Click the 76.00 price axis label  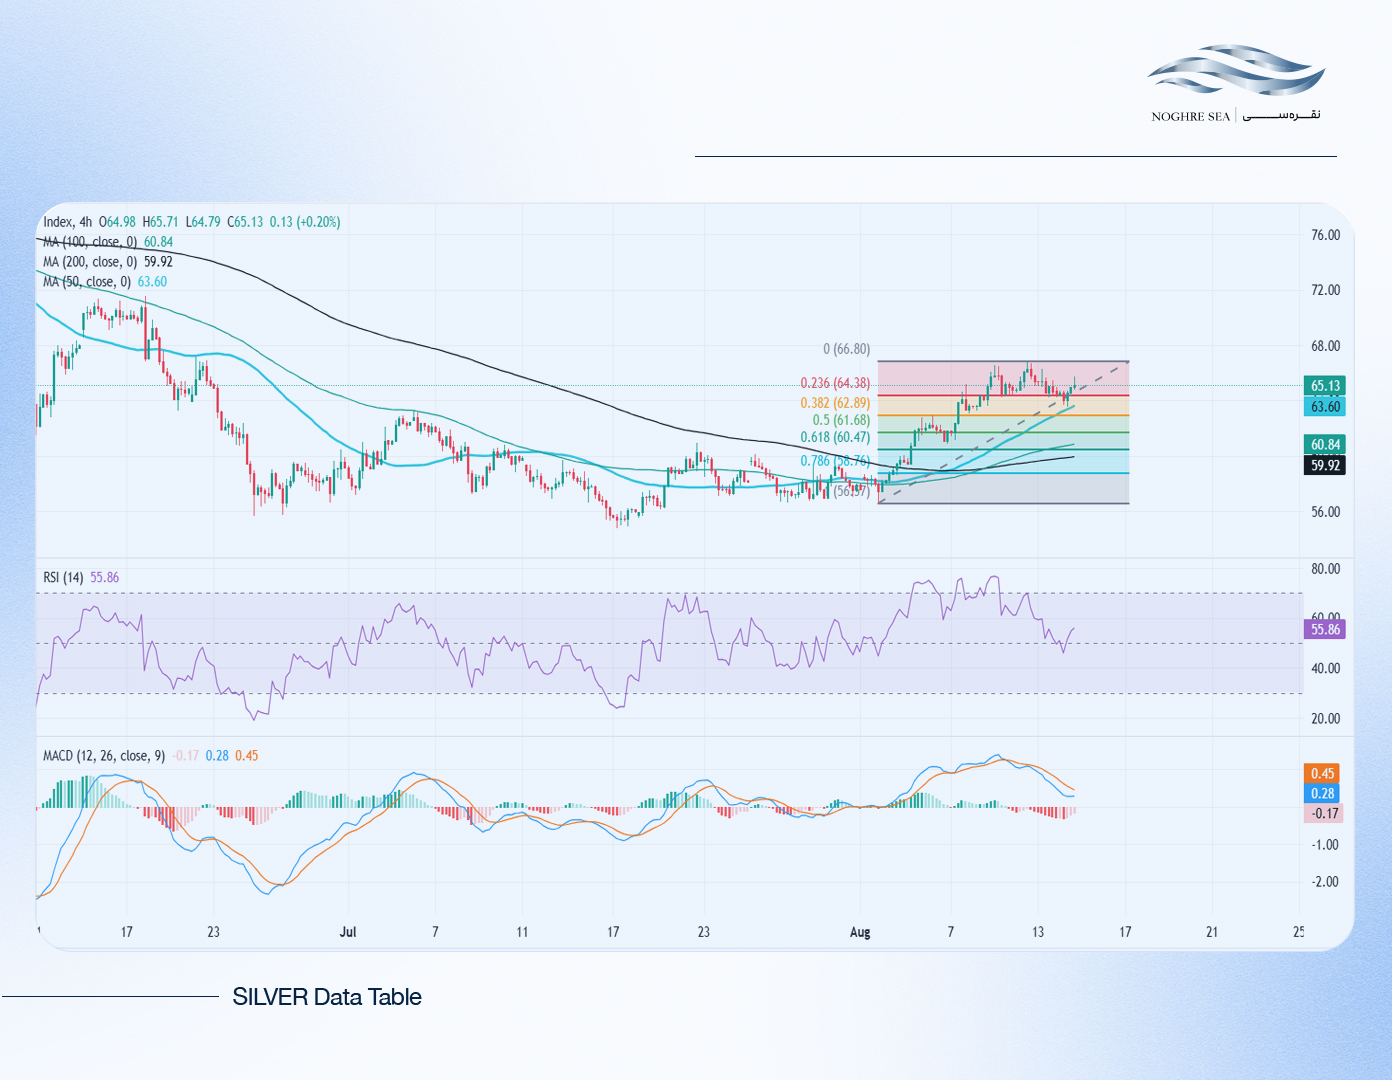point(1326,235)
